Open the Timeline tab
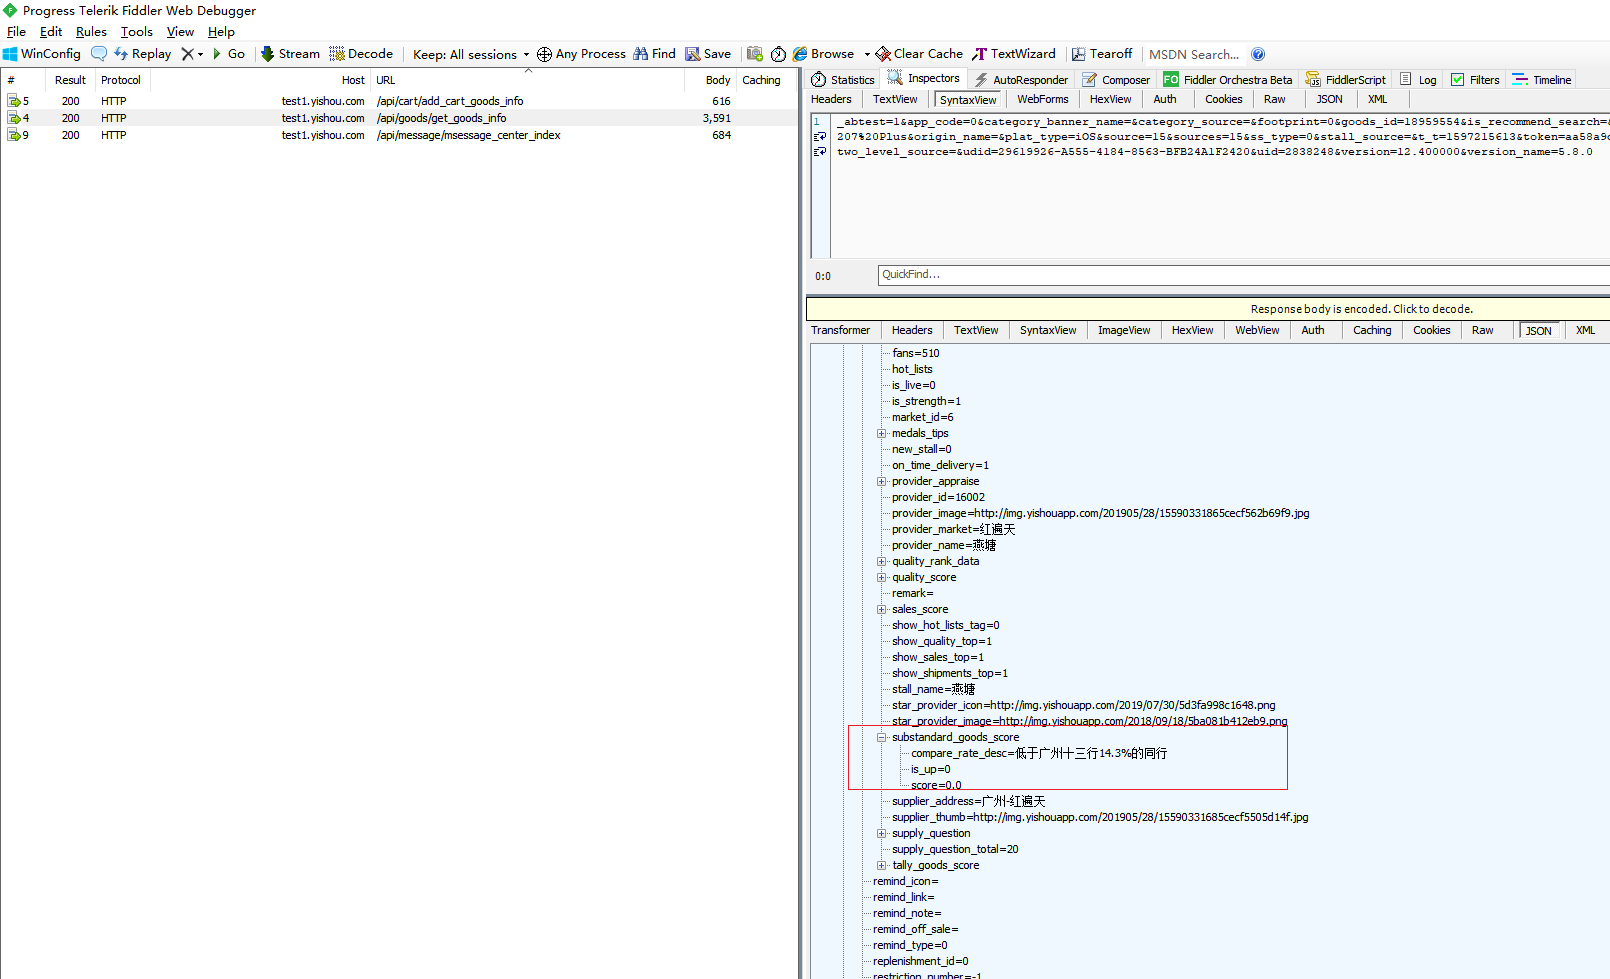Viewport: 1610px width, 979px height. [1542, 80]
